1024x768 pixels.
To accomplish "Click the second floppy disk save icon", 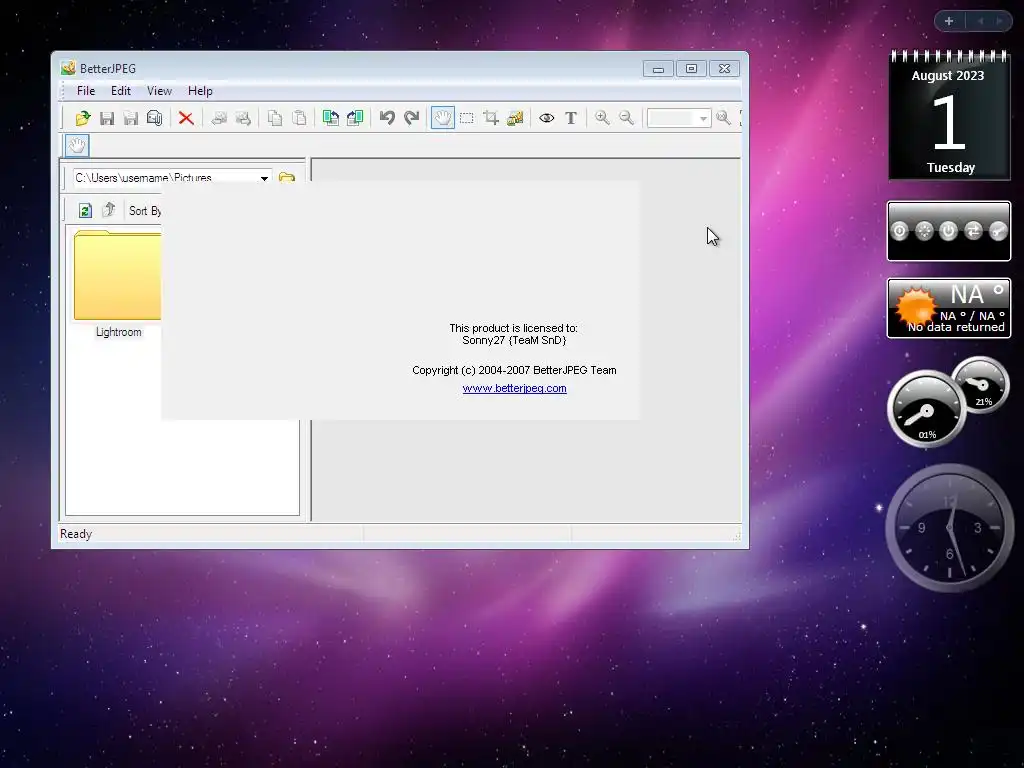I will point(131,118).
